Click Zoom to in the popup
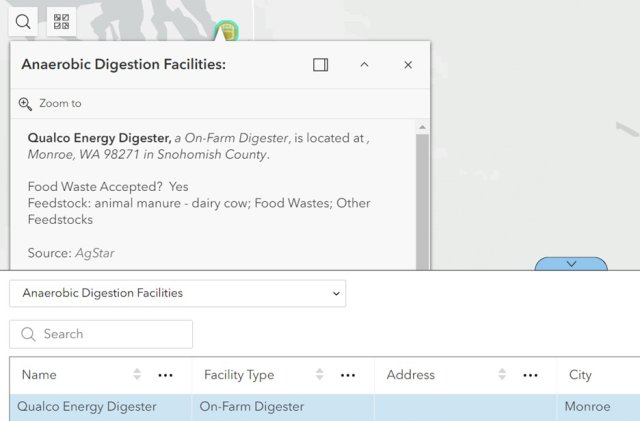 click(51, 103)
